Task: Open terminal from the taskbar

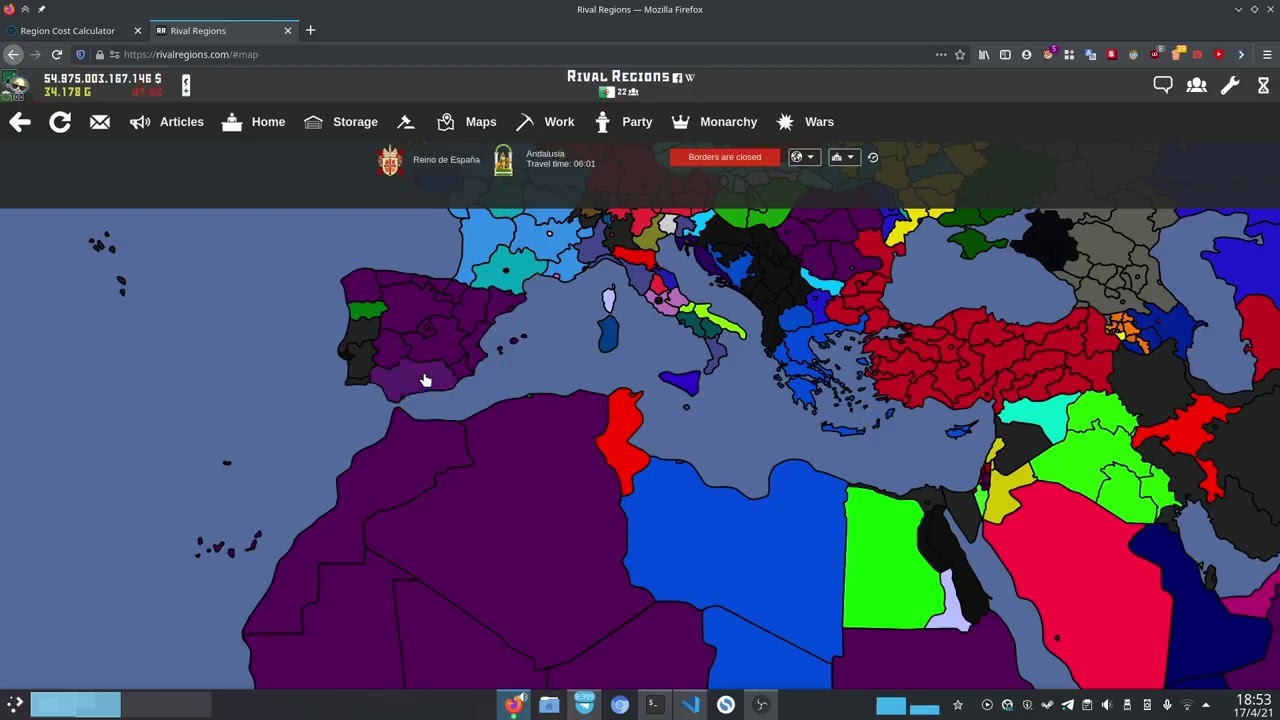Action: (x=654, y=705)
